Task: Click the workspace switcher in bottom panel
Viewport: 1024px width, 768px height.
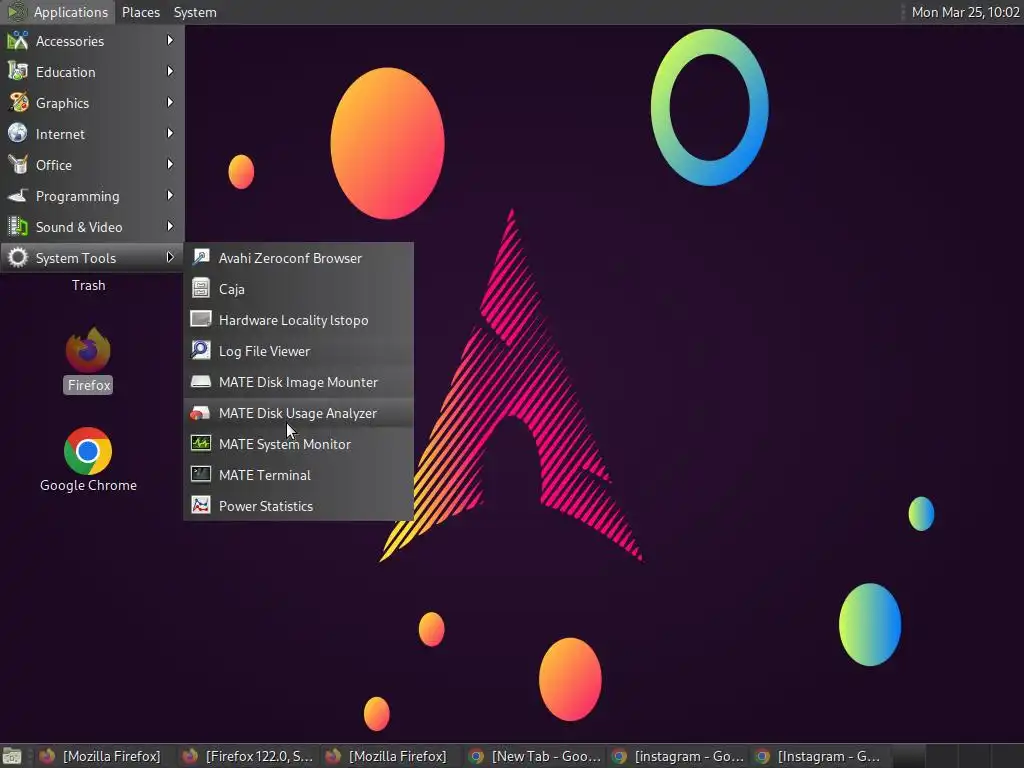Action: pos(959,756)
